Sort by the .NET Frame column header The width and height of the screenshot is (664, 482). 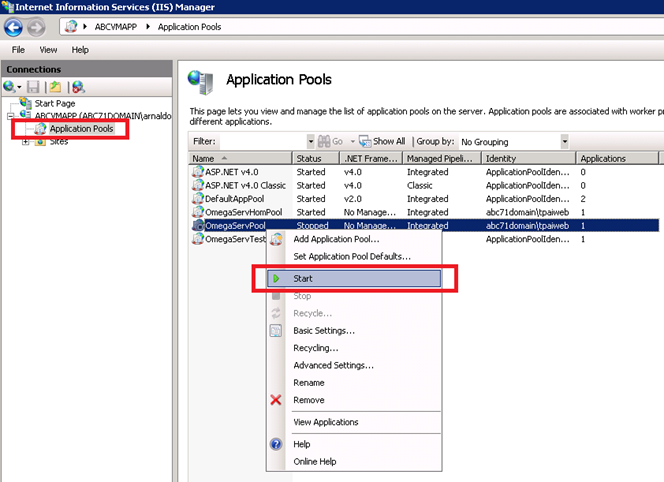(x=371, y=158)
